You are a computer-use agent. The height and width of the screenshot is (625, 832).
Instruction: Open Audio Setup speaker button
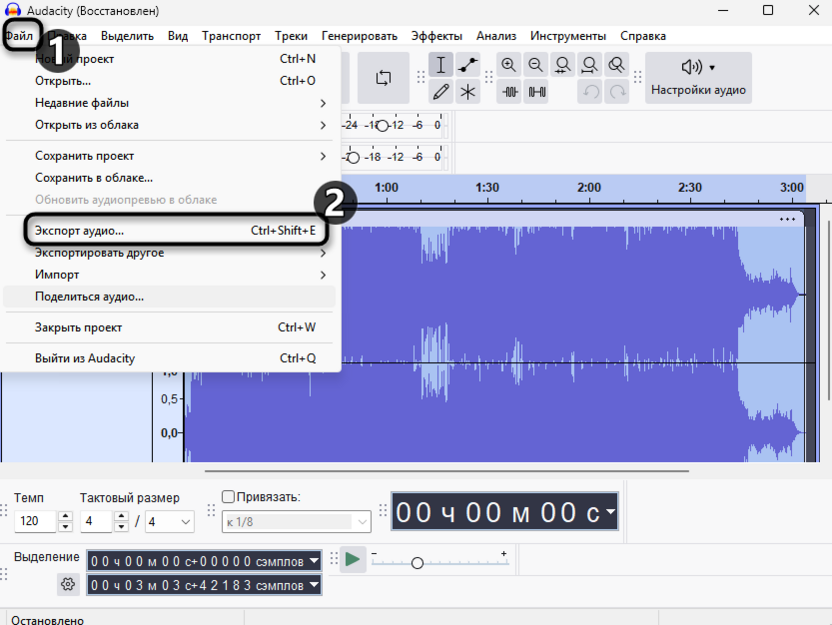[698, 78]
